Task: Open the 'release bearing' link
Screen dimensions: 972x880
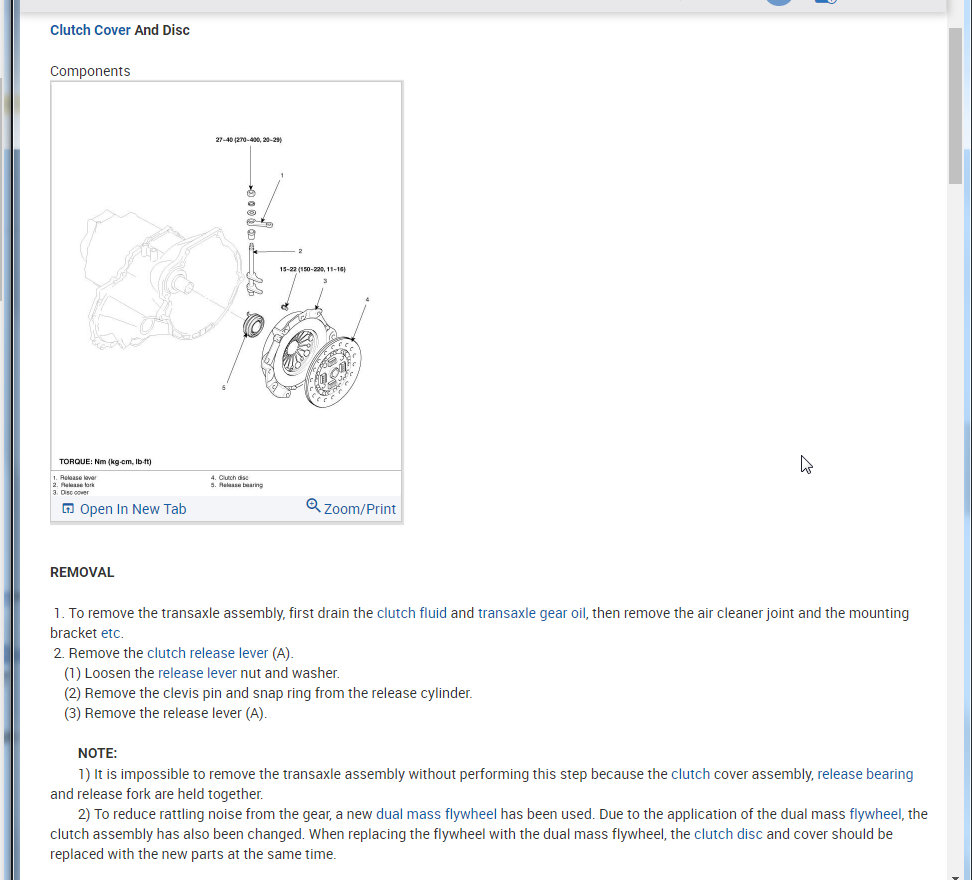Action: (865, 774)
